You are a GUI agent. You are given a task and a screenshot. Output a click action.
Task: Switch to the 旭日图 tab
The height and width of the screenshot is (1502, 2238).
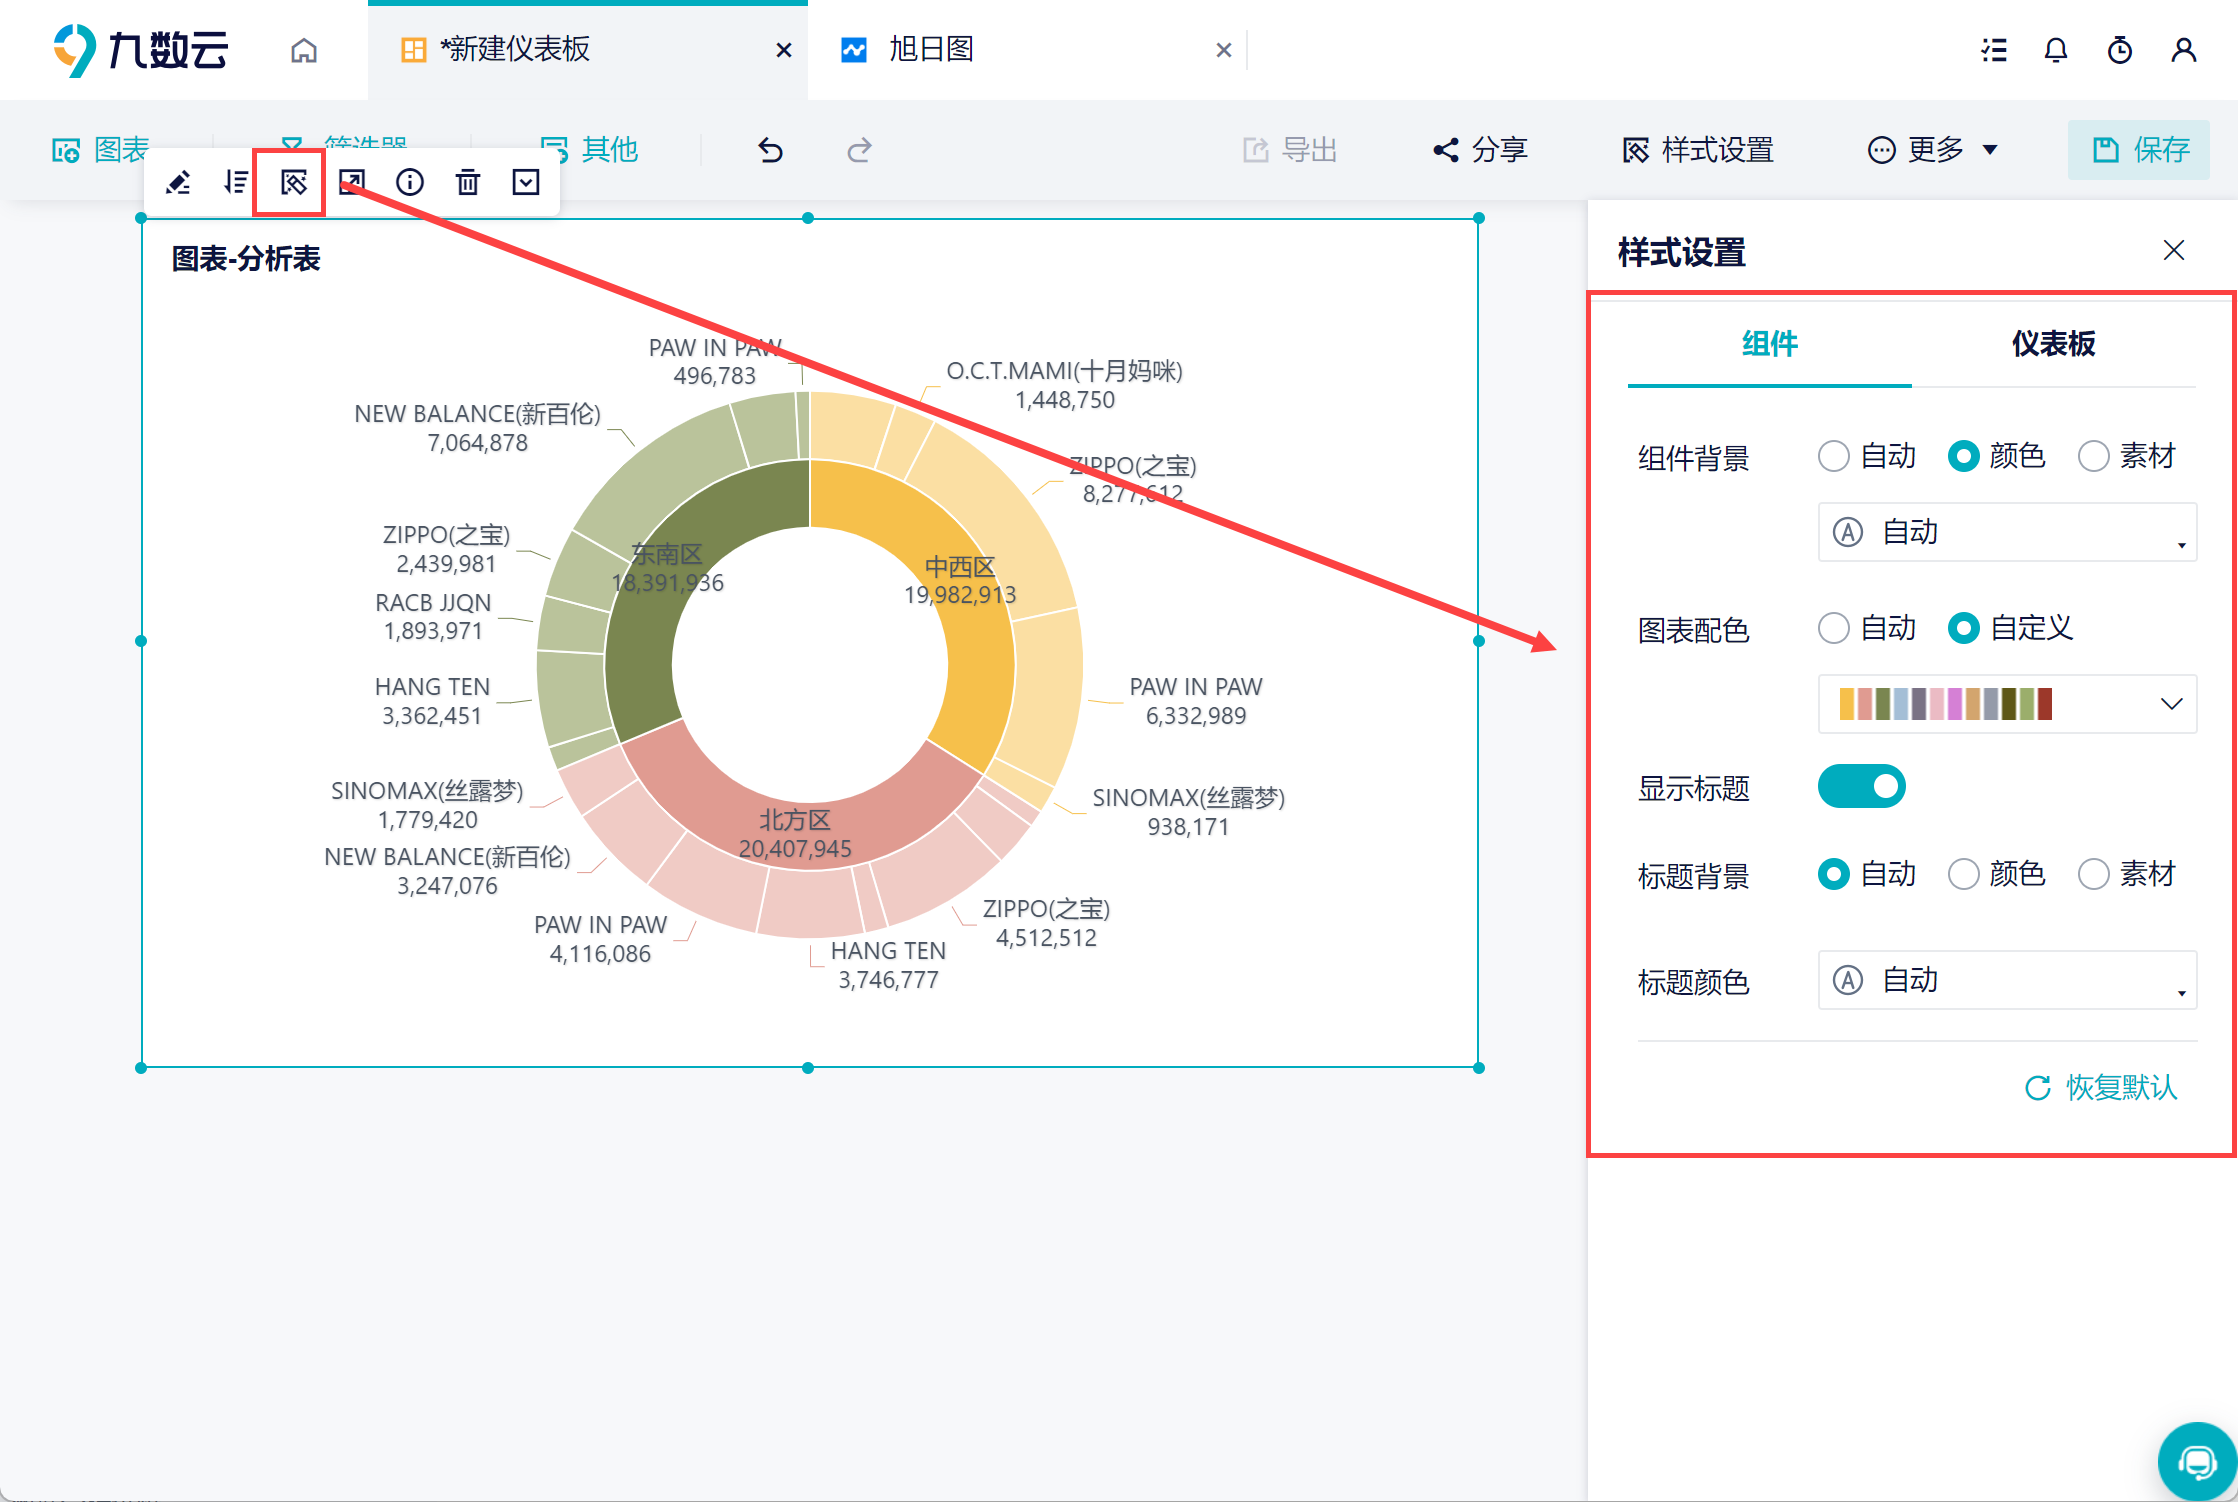coord(931,50)
